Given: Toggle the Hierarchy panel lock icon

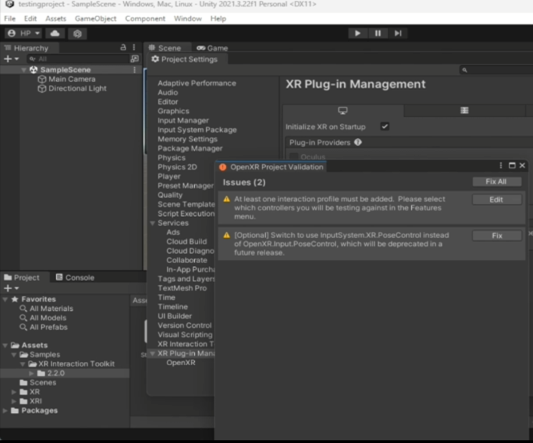Looking at the screenshot, I should pyautogui.click(x=123, y=47).
